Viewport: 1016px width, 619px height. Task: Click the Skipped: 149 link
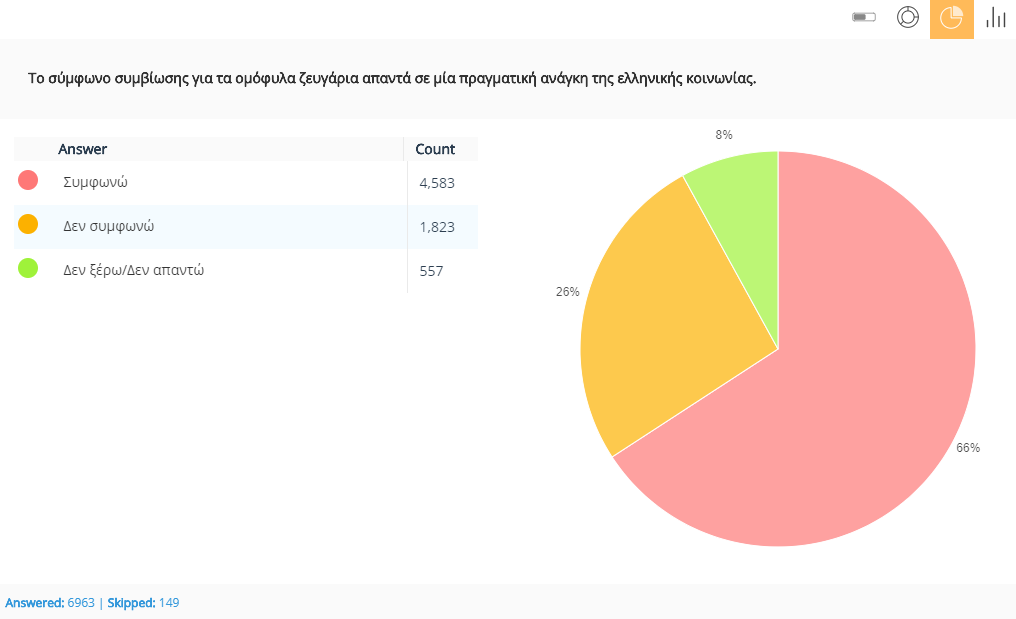pos(143,603)
